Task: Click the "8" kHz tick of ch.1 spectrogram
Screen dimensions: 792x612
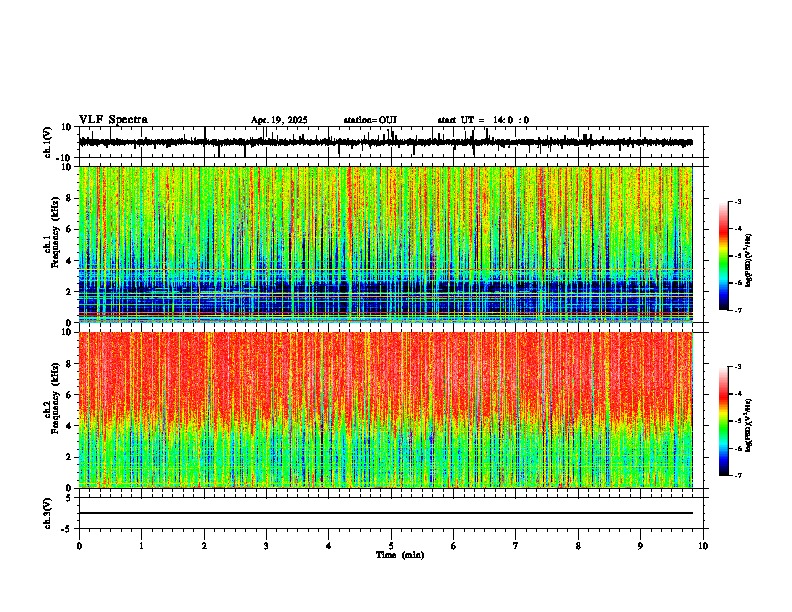Action: [x=70, y=198]
